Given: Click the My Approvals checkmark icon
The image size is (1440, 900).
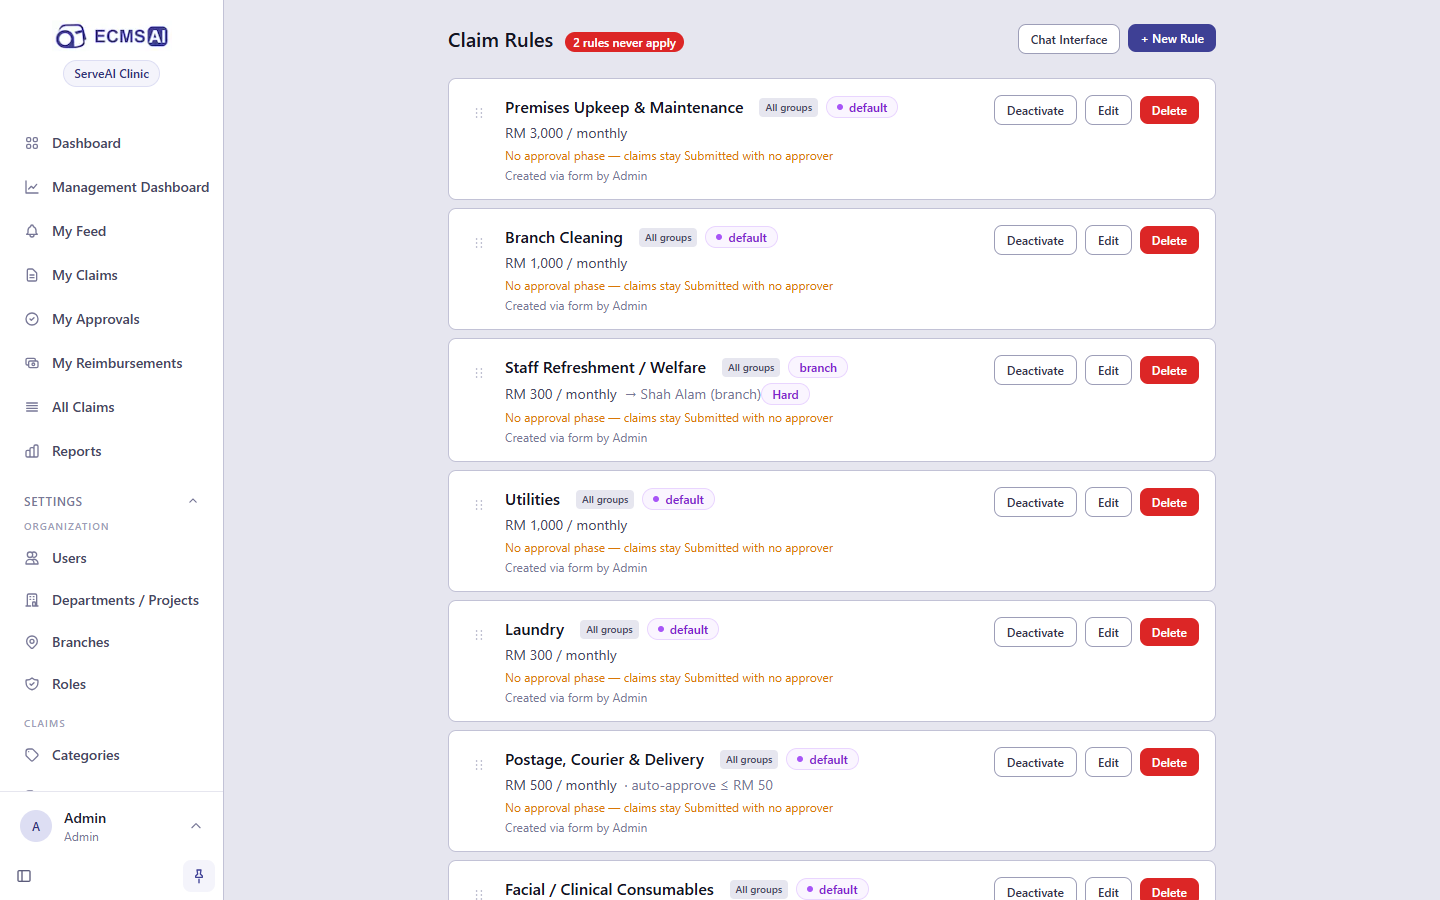Looking at the screenshot, I should tap(32, 319).
